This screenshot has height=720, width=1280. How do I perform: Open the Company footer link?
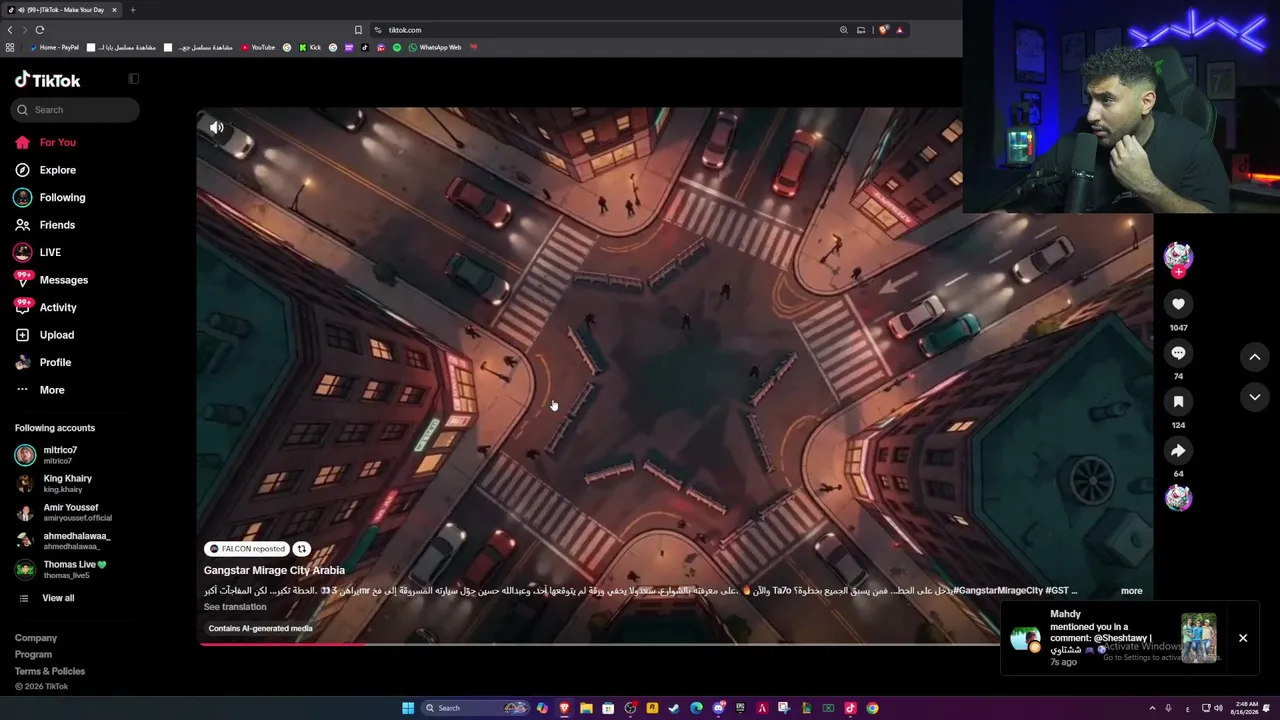tap(36, 638)
